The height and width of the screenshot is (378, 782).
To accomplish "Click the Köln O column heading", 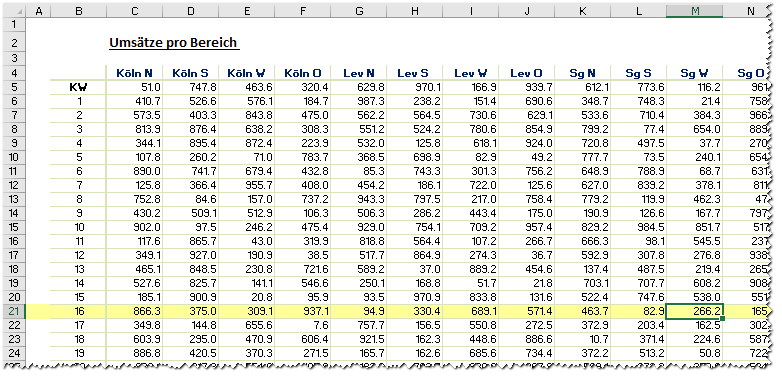I will (302, 73).
